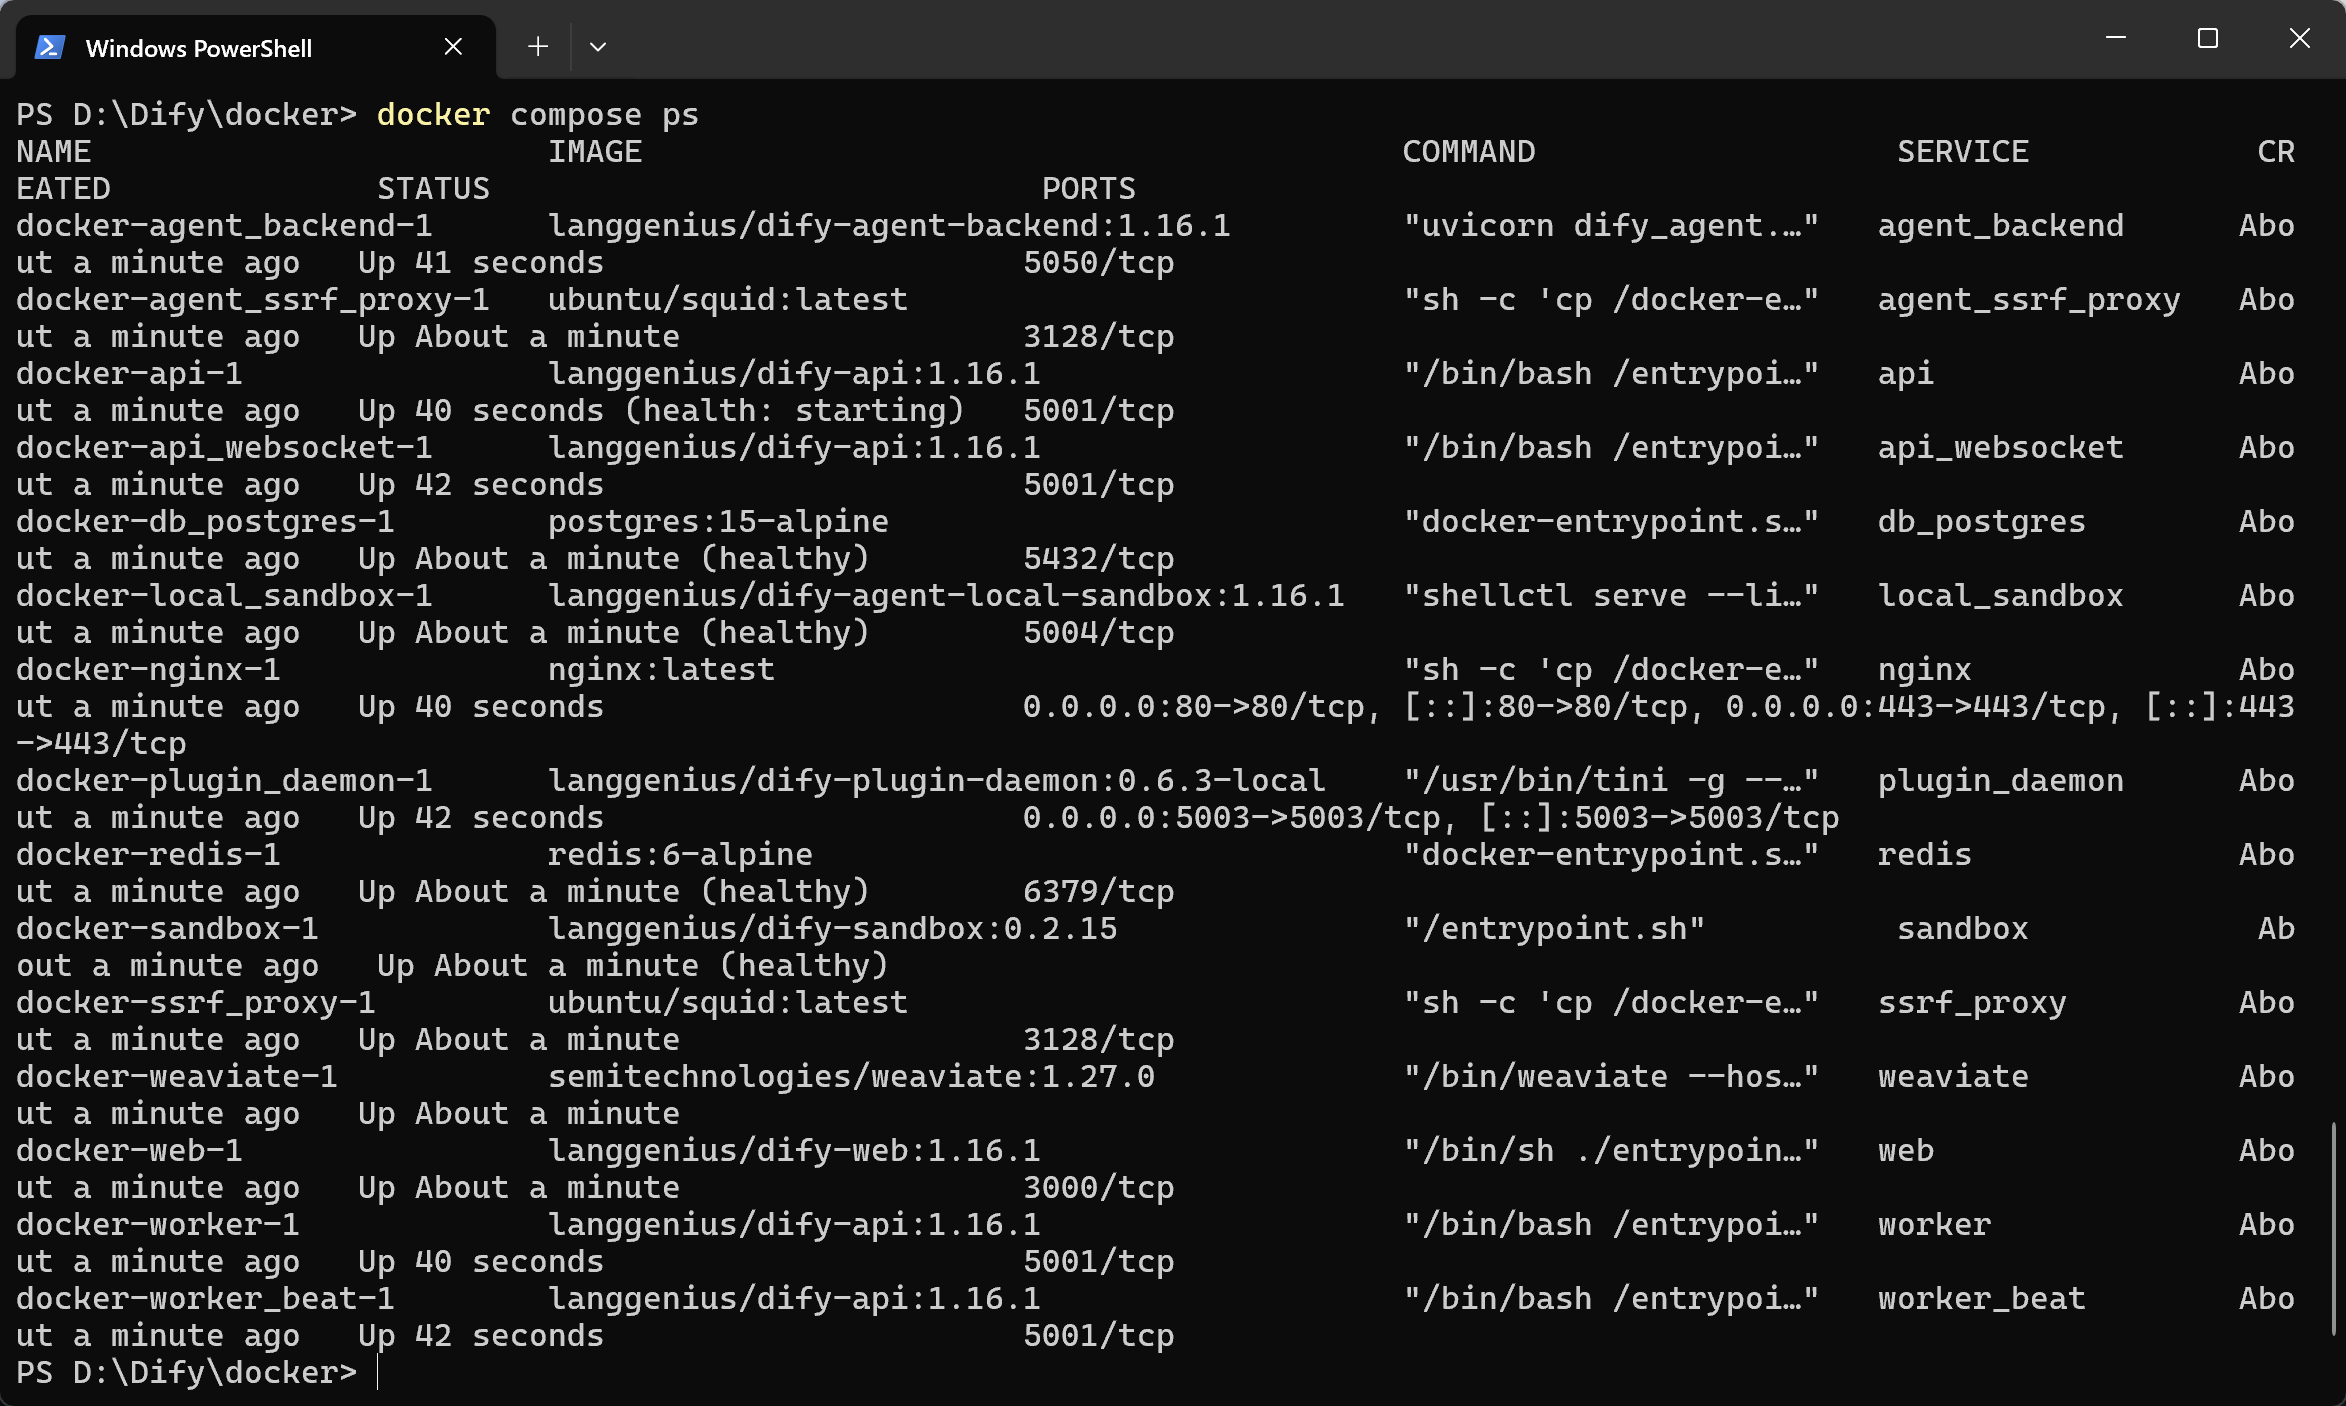
Task: Click the worker_beat service name
Action: (1982, 1299)
